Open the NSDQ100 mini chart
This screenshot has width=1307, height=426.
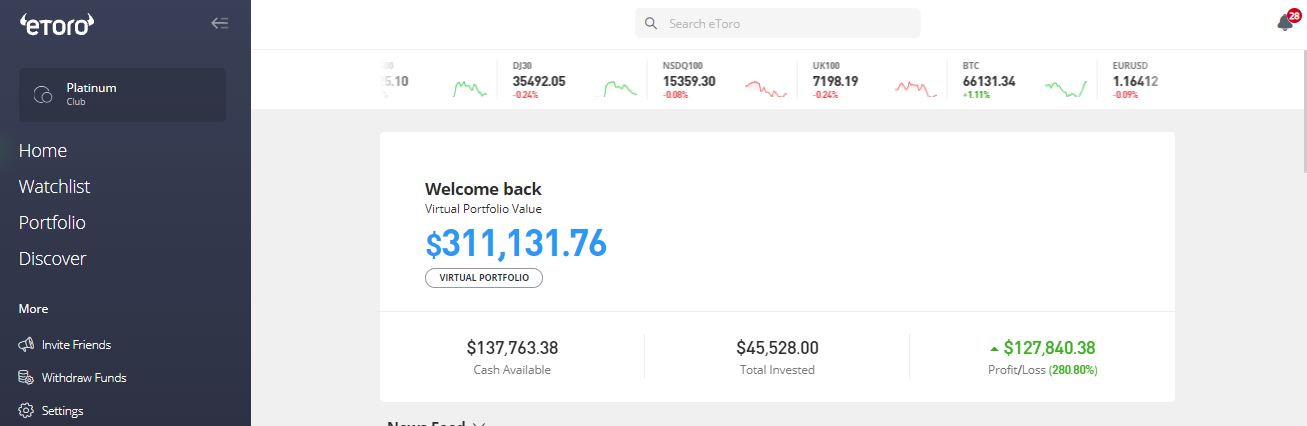point(766,88)
